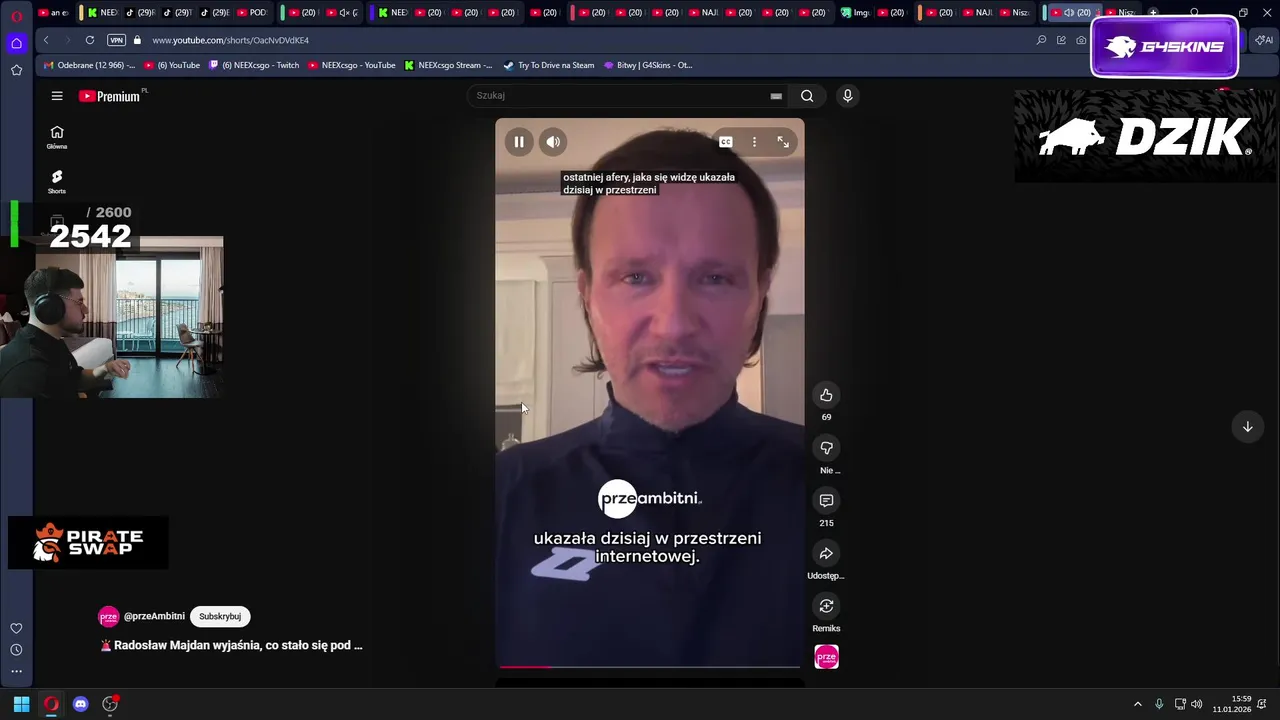Enter fullscreen mode for the Short

pos(783,142)
